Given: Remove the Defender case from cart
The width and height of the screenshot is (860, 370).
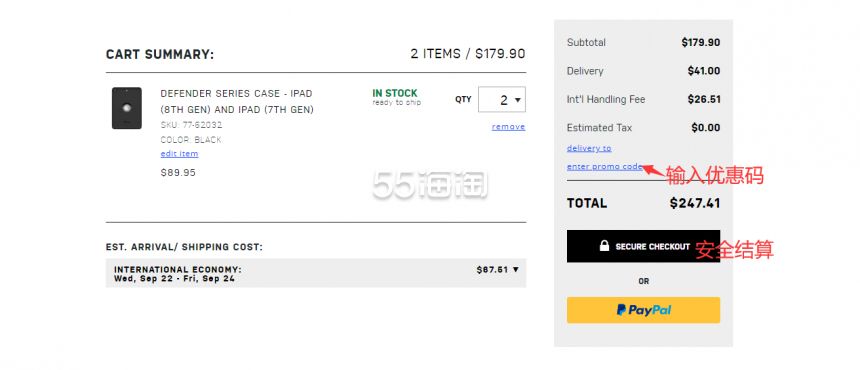Looking at the screenshot, I should tap(508, 127).
